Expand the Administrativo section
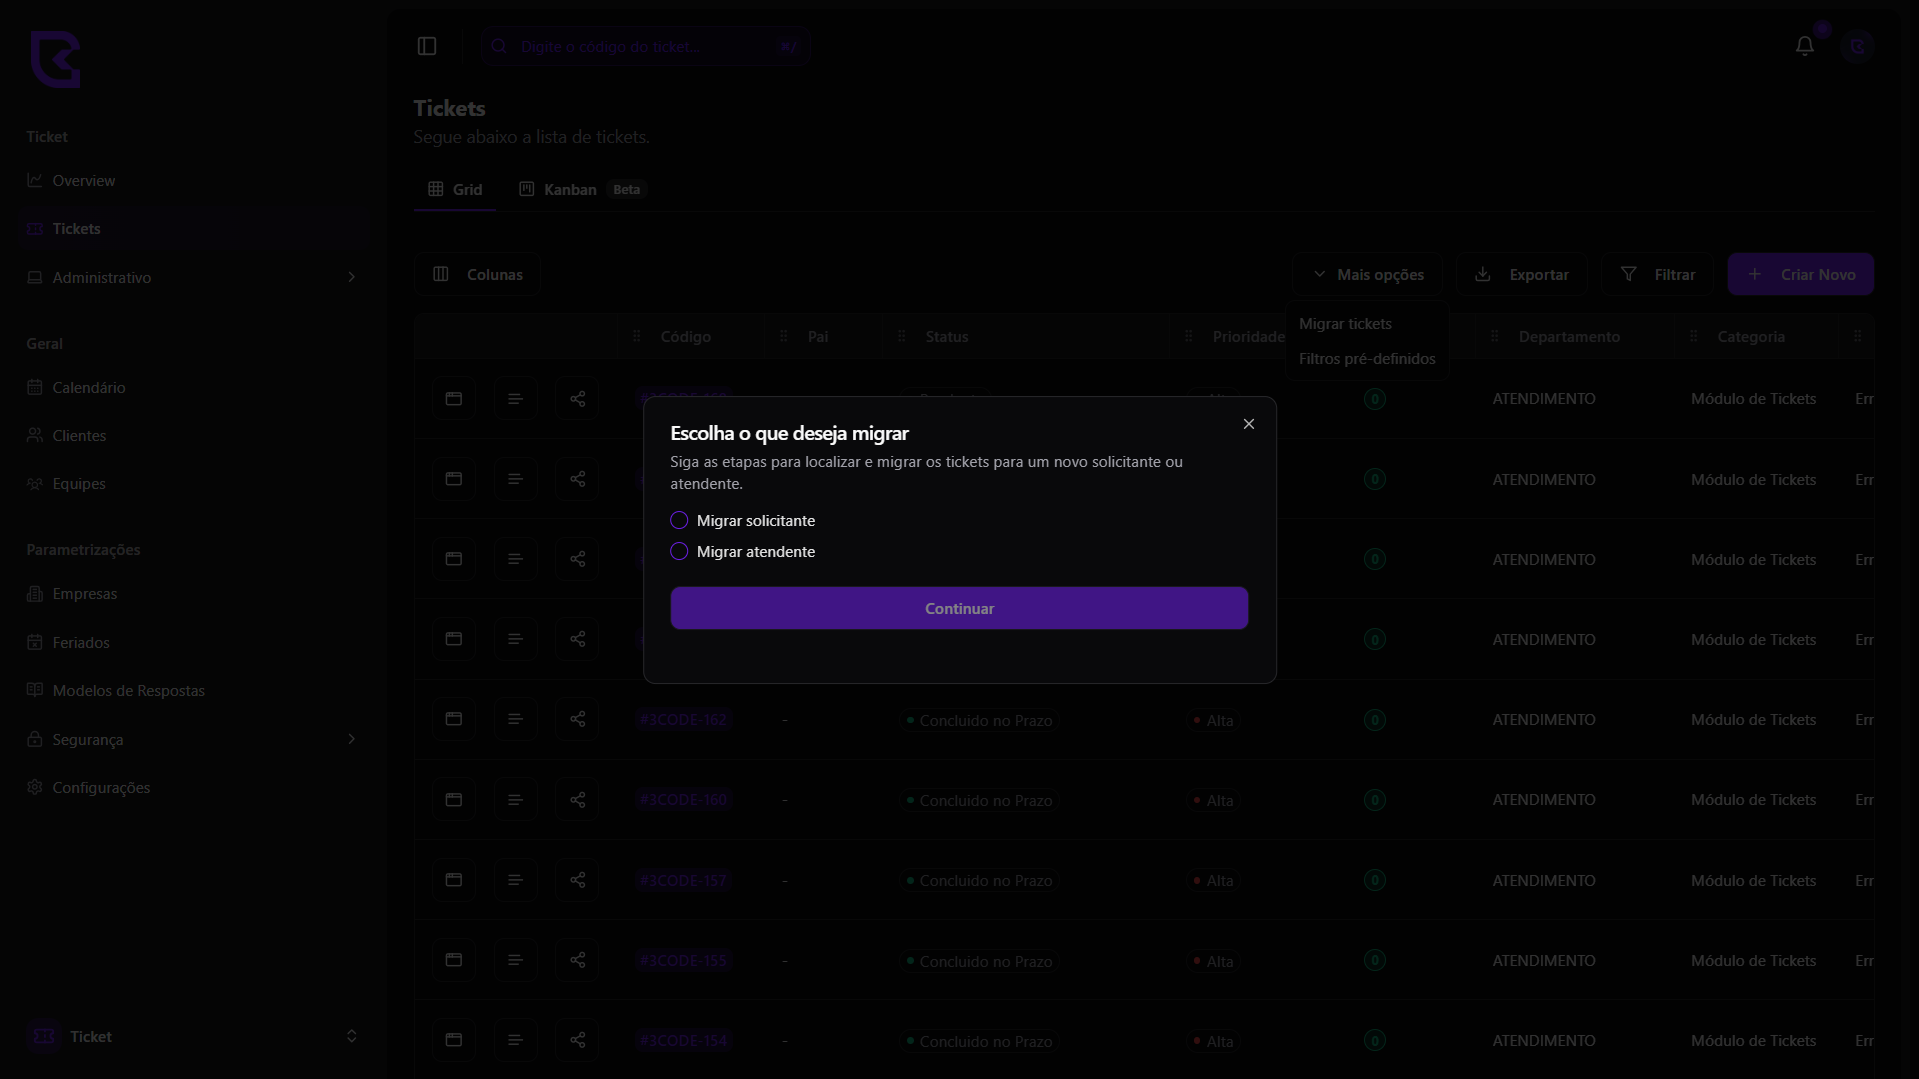This screenshot has width=1919, height=1079. [x=192, y=277]
